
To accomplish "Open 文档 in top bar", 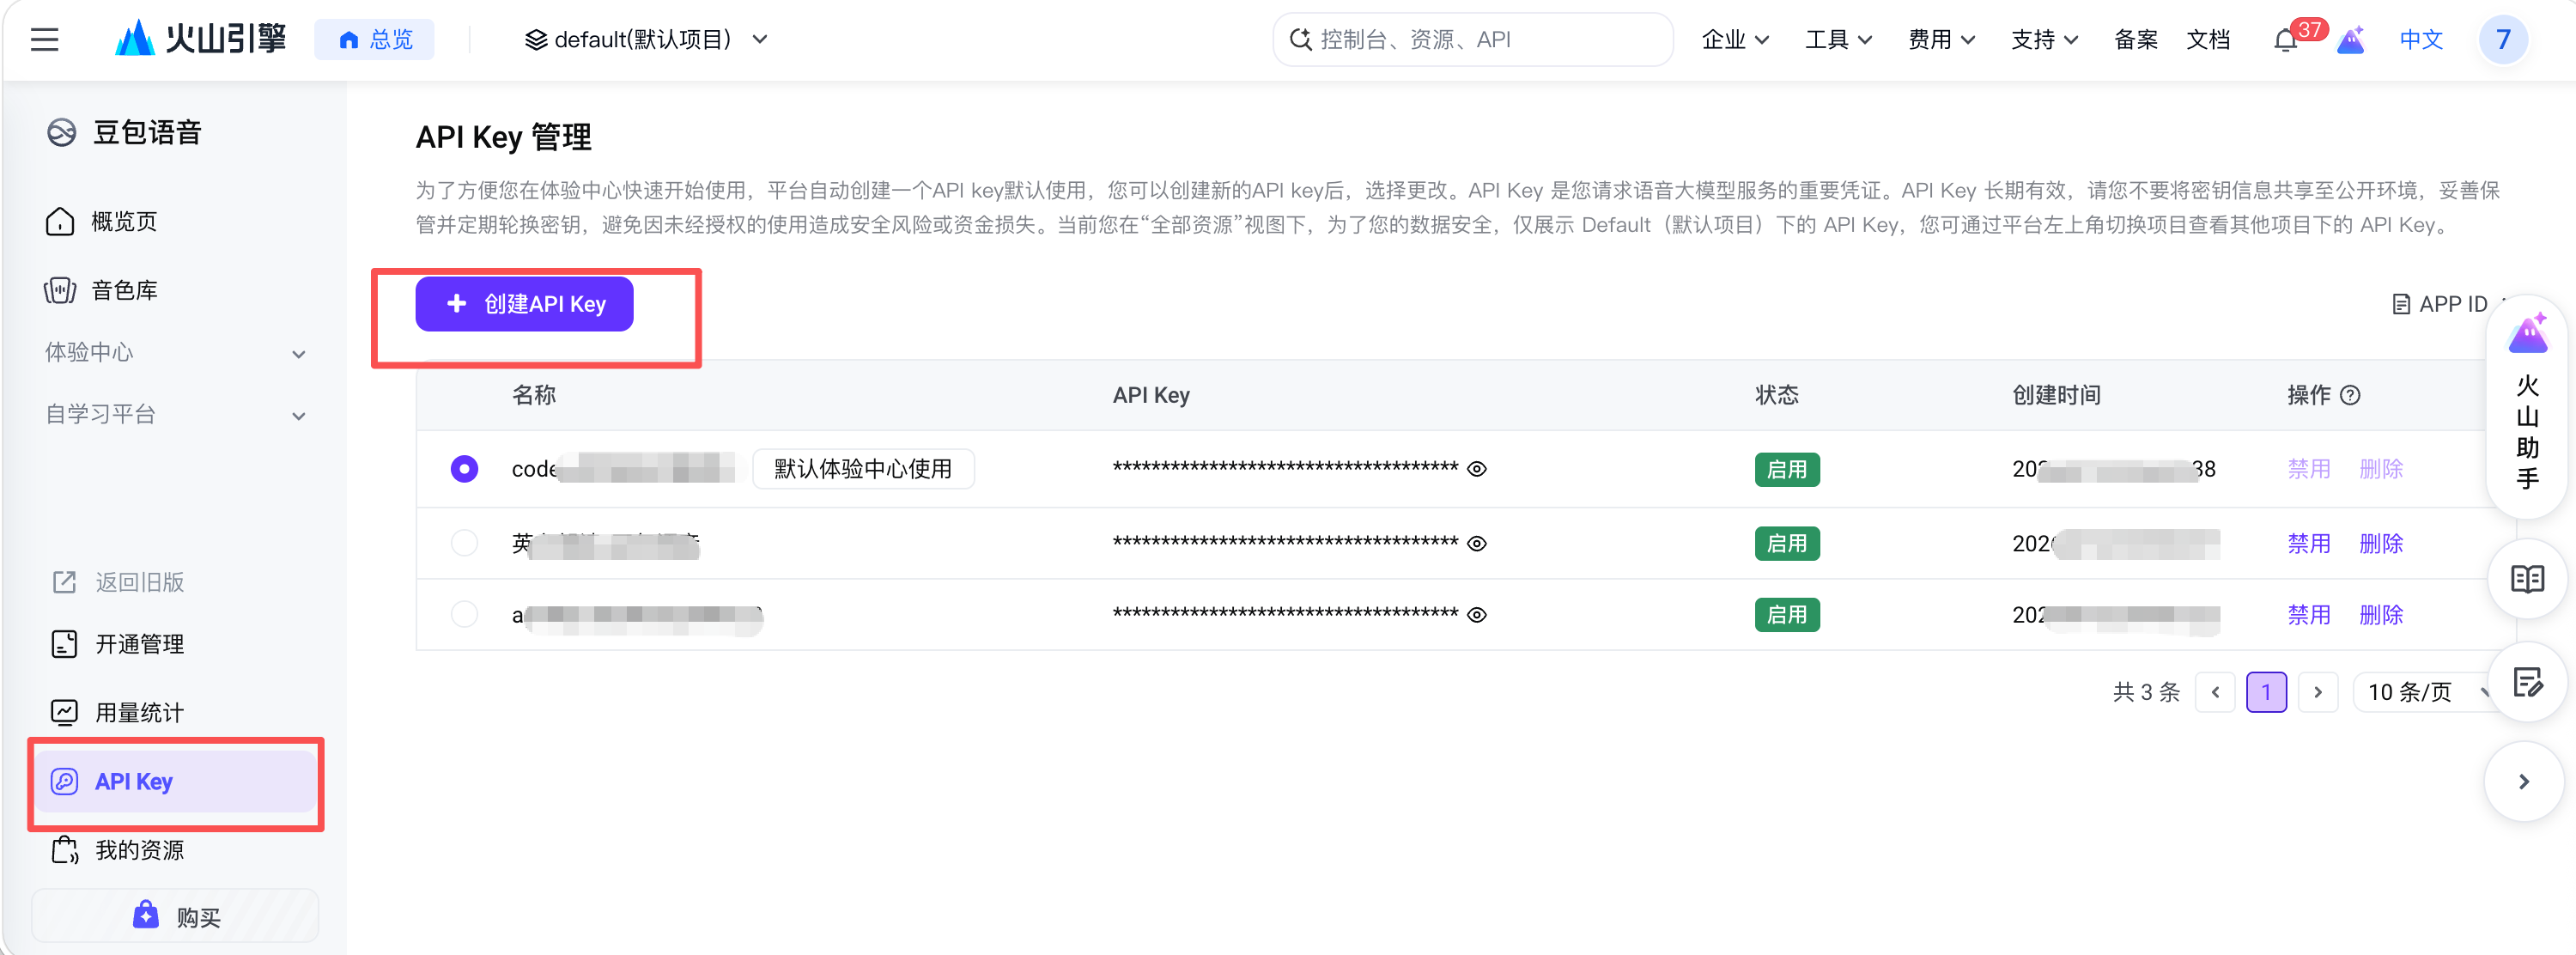I will point(2208,39).
